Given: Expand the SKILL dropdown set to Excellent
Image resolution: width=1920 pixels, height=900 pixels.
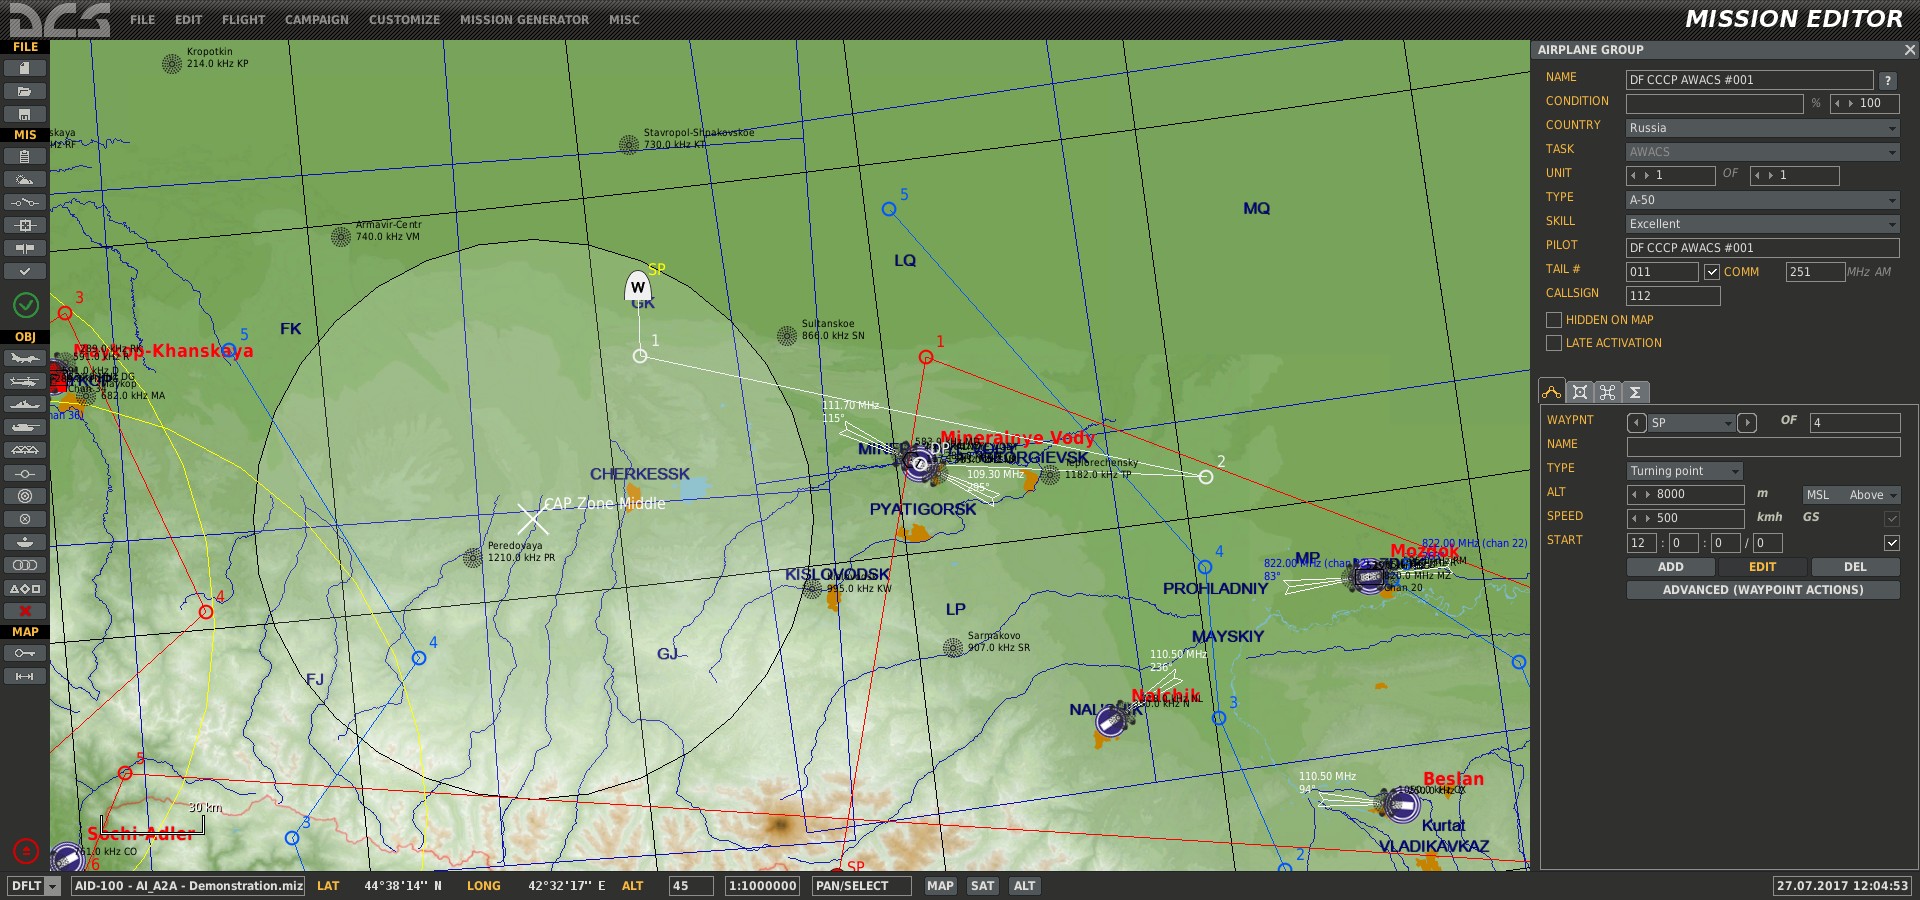Looking at the screenshot, I should 1762,224.
